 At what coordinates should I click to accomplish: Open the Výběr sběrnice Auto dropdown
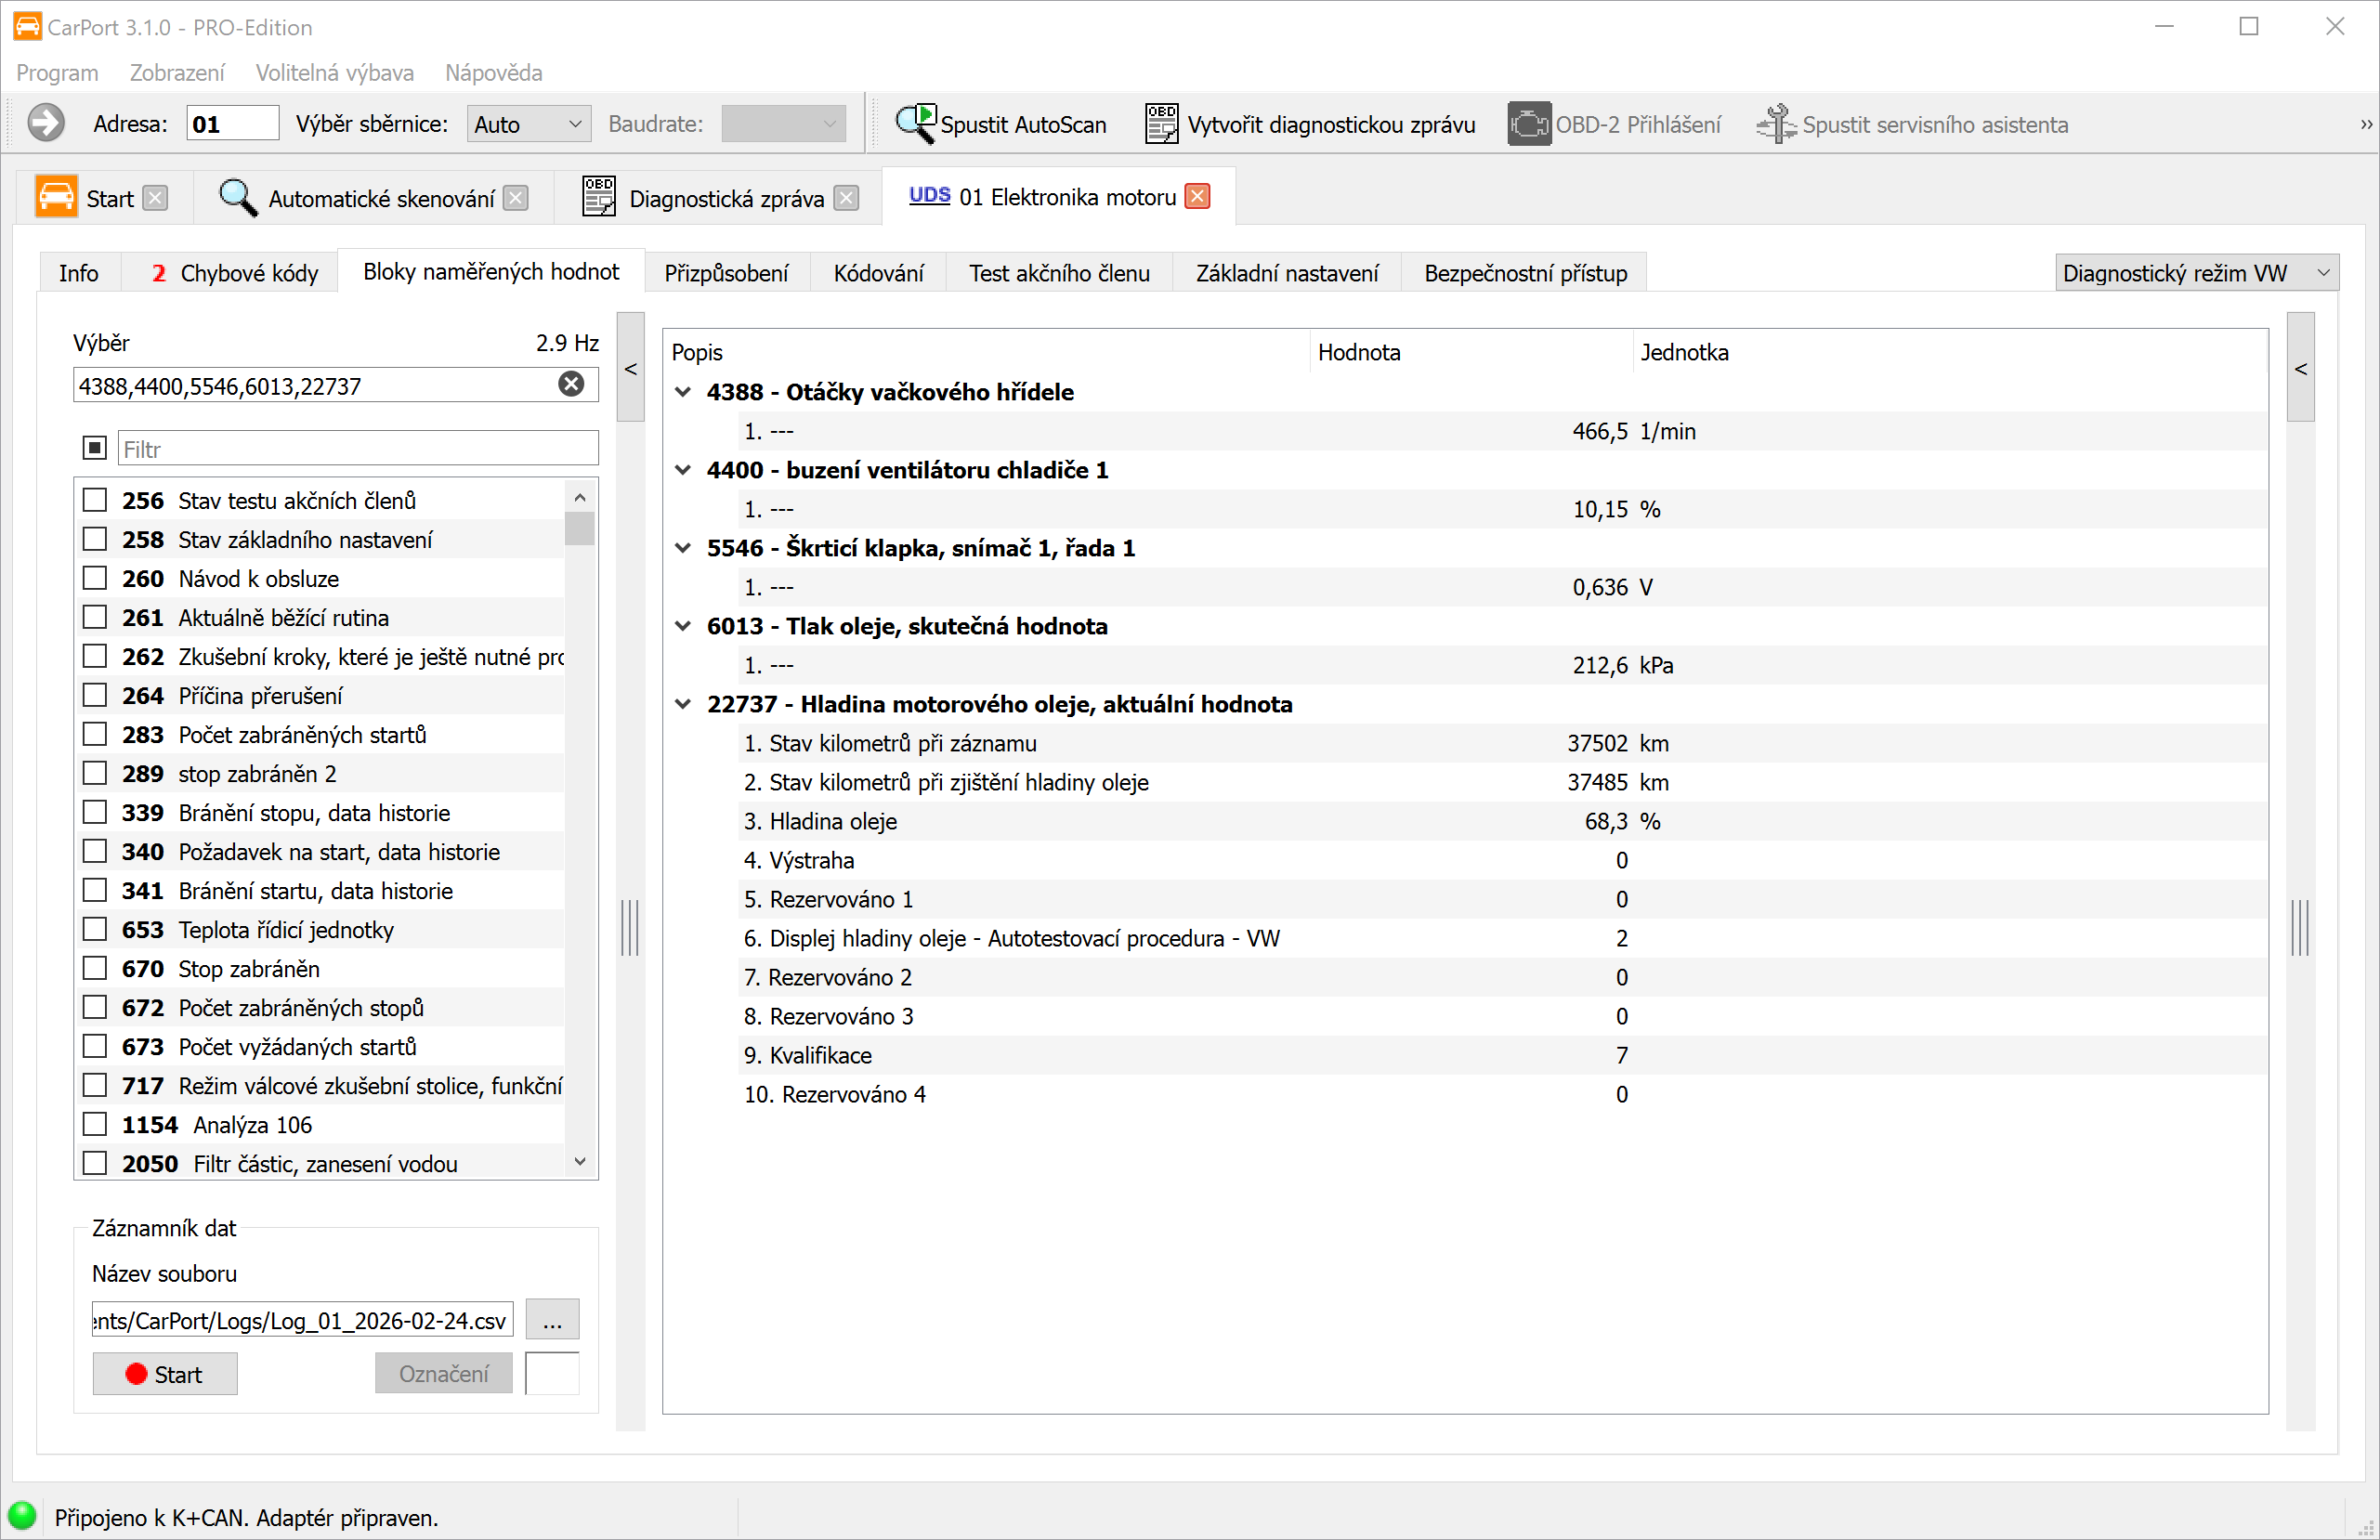528,124
